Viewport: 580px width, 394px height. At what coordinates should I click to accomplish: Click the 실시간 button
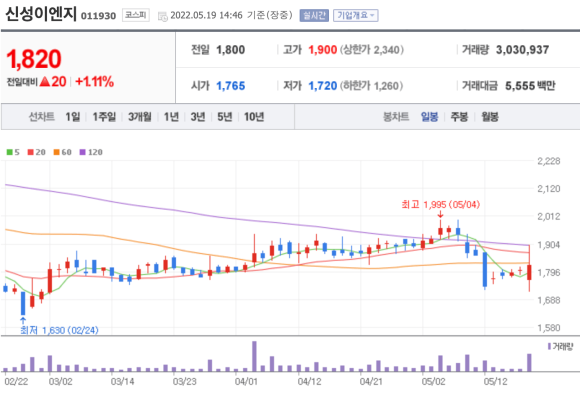(x=314, y=15)
